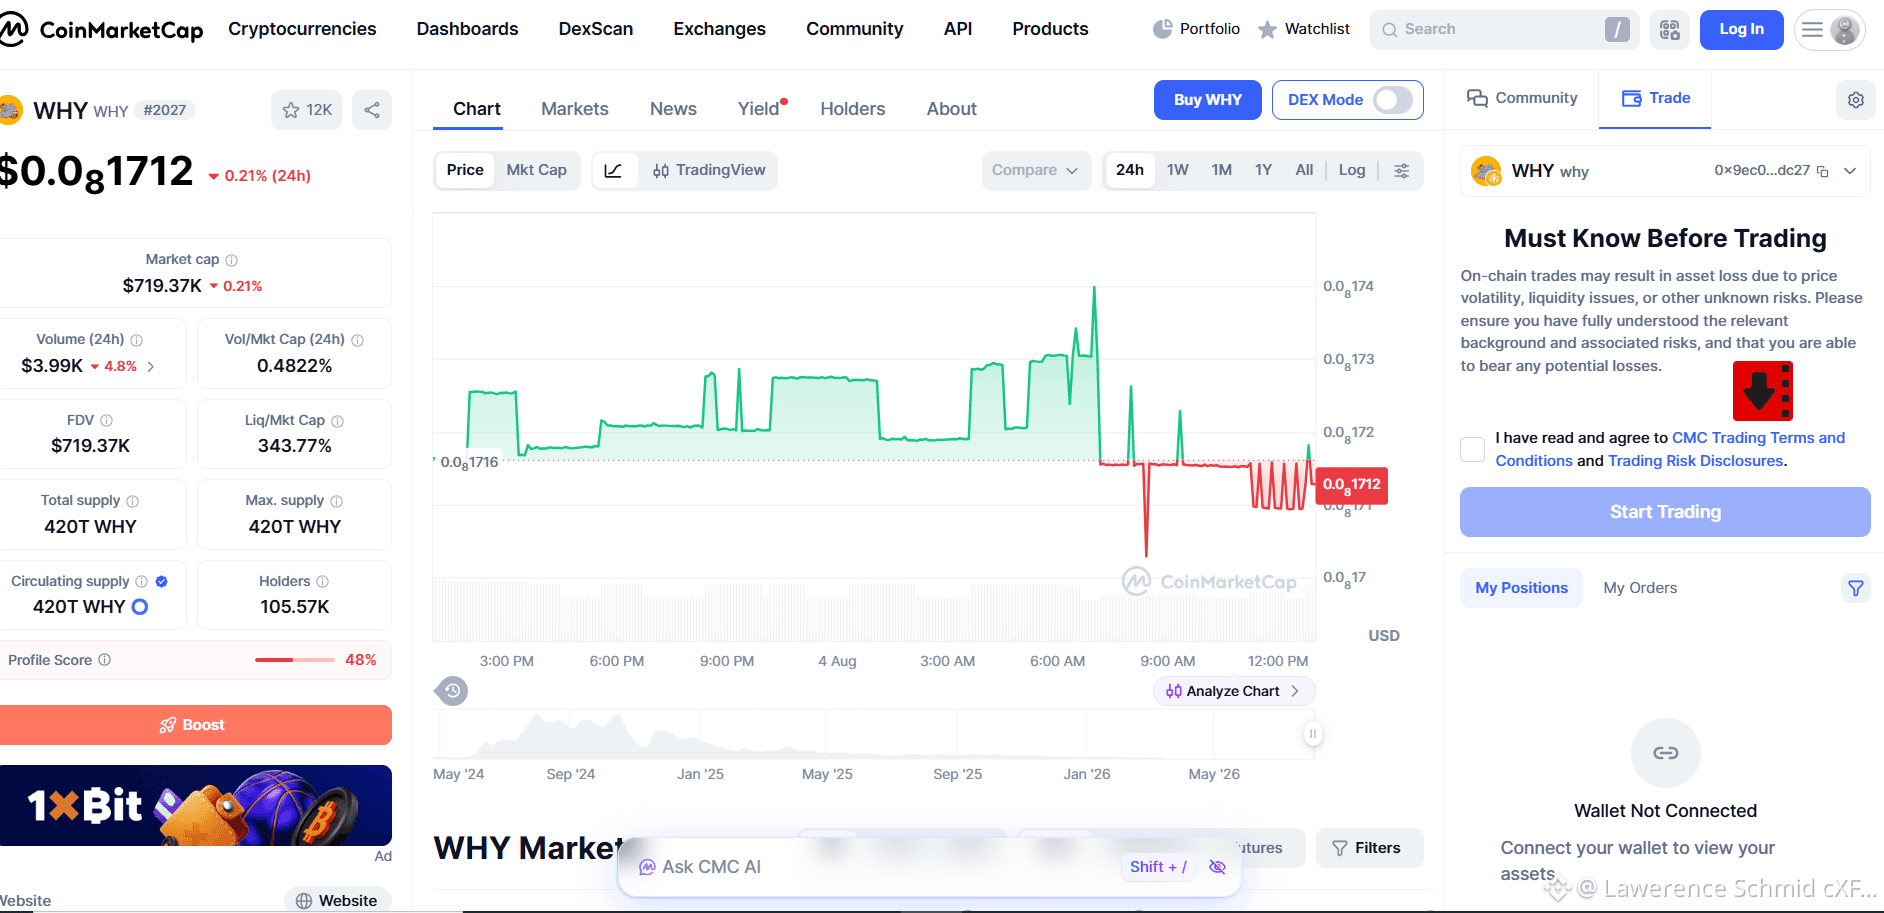Click the Buy WHY button
Image resolution: width=1884 pixels, height=913 pixels.
click(x=1208, y=100)
